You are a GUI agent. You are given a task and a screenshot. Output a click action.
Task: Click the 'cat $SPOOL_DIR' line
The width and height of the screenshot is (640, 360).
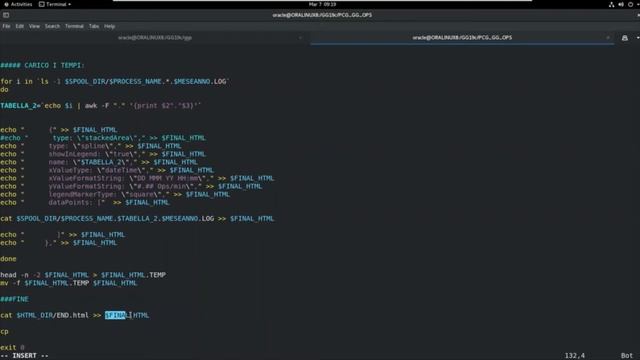point(137,219)
